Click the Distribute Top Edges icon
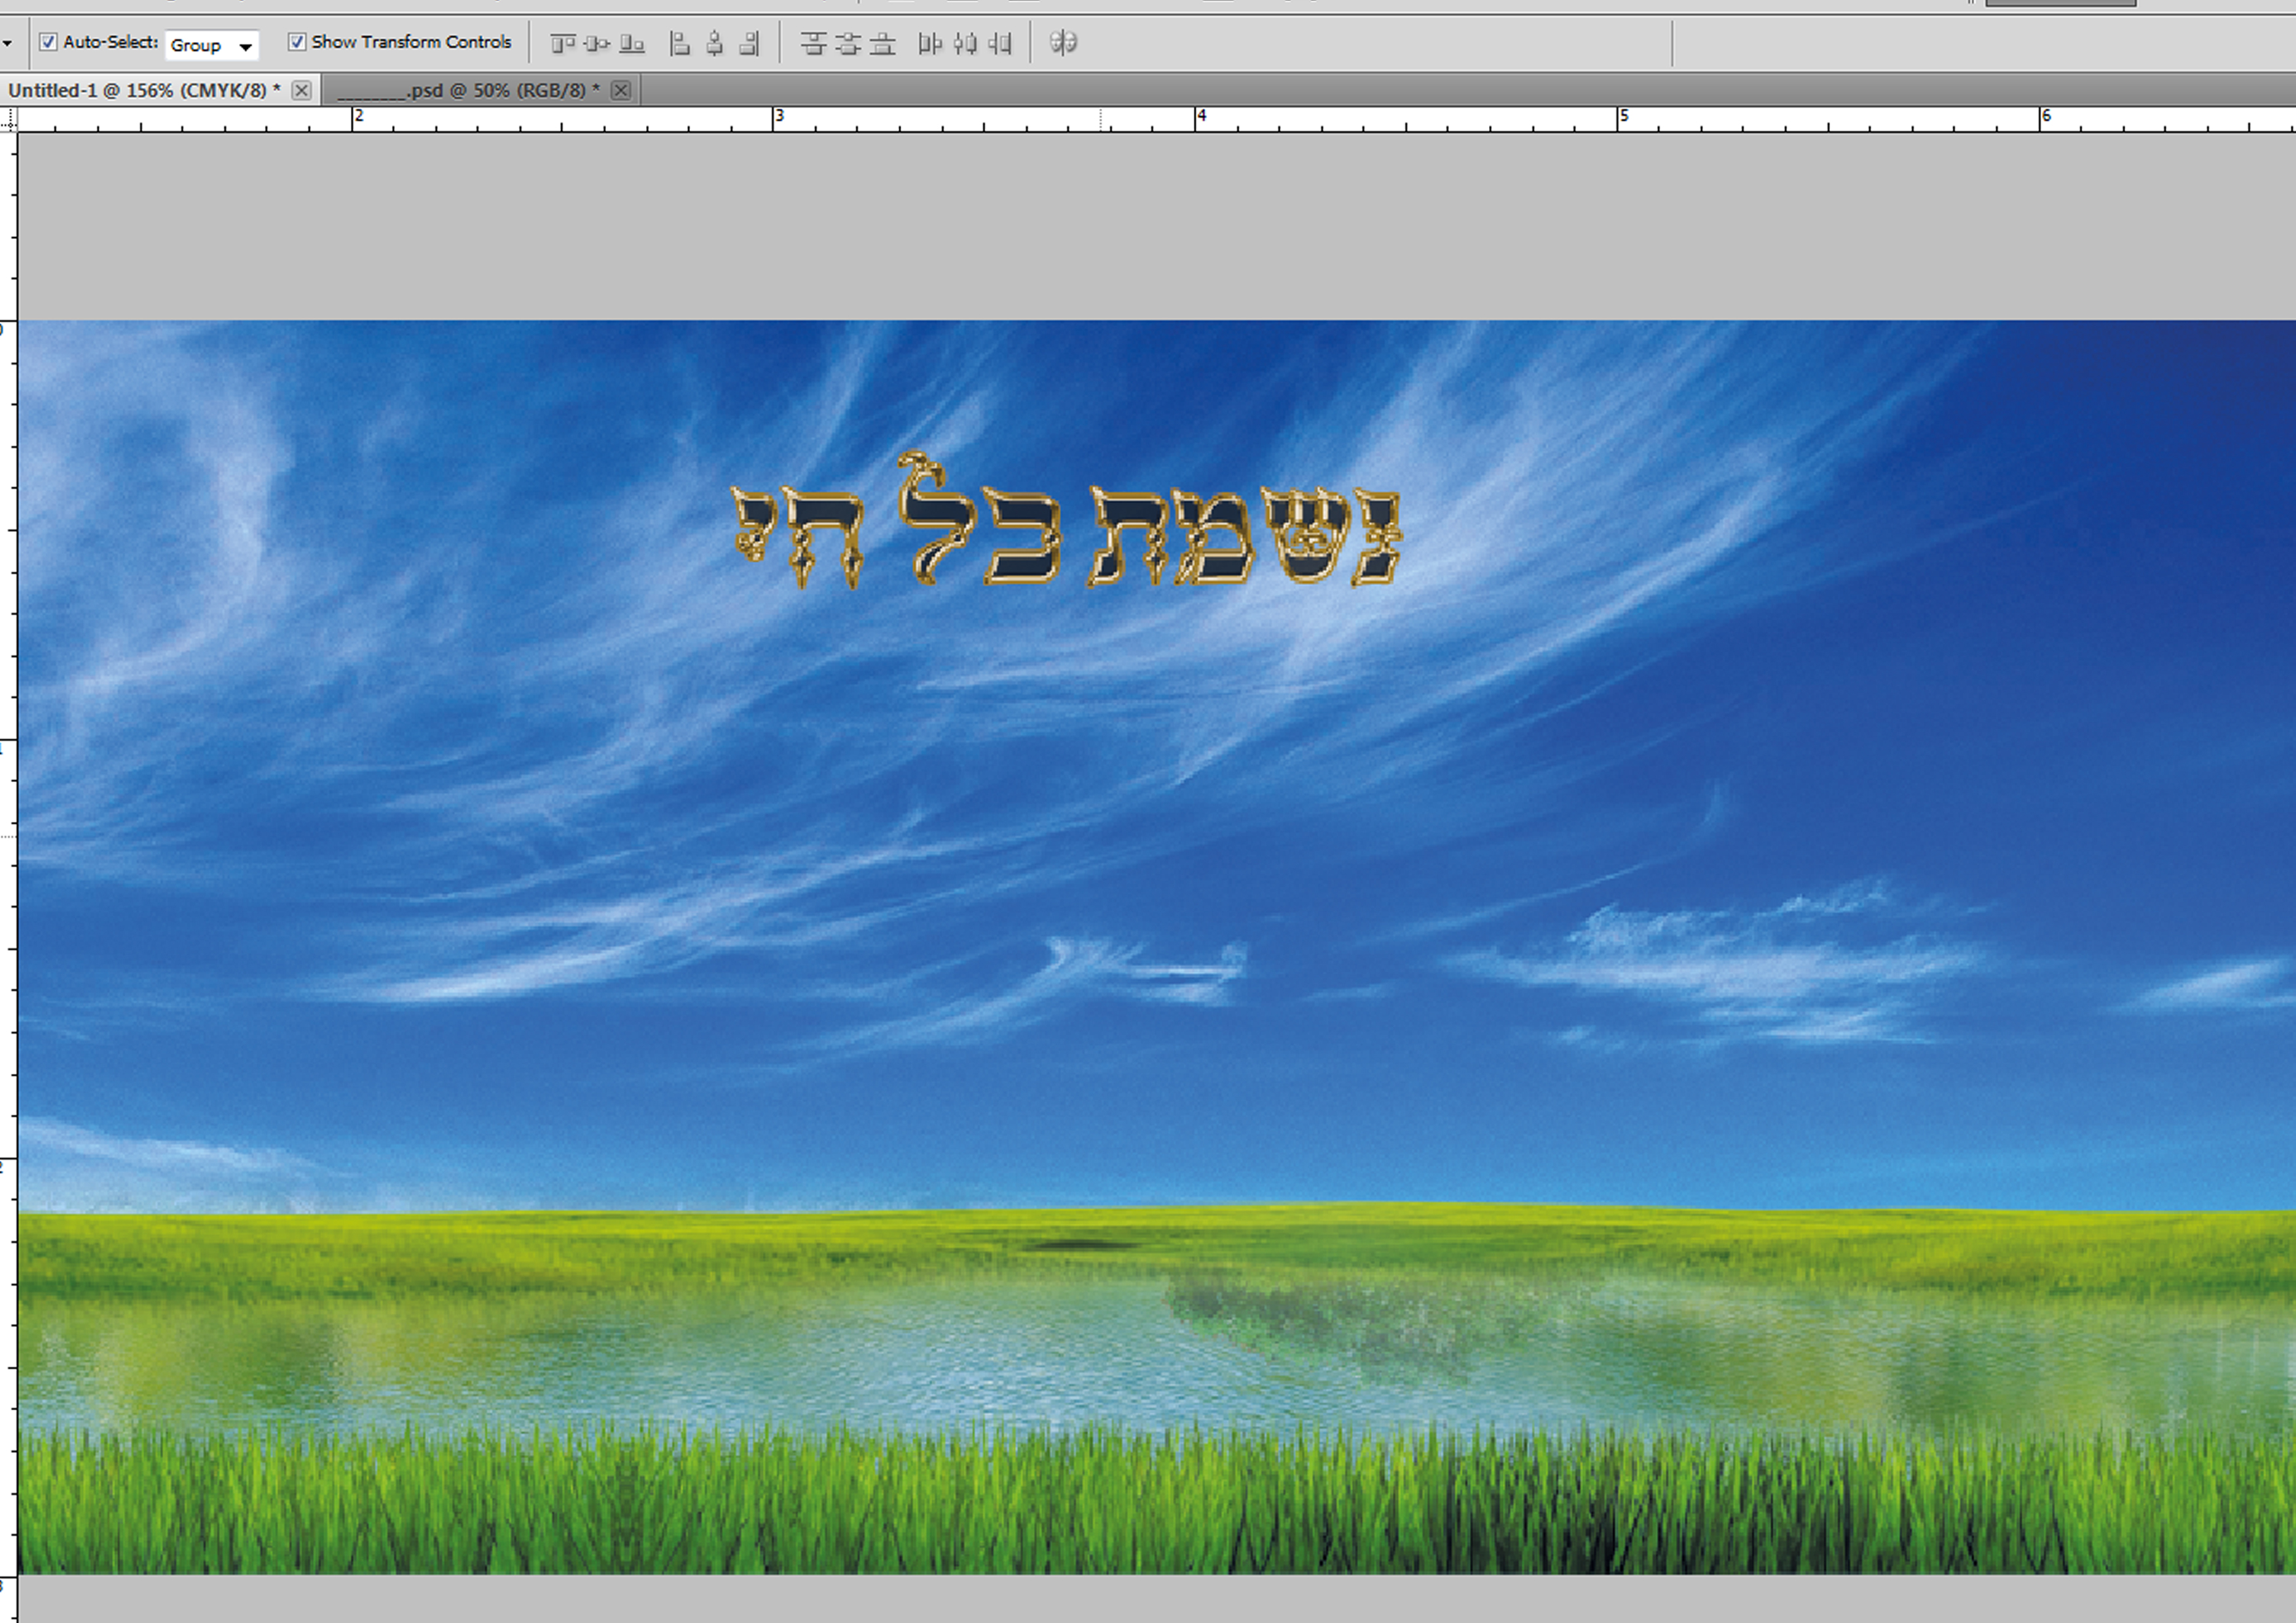This screenshot has width=2296, height=1623. [x=813, y=43]
